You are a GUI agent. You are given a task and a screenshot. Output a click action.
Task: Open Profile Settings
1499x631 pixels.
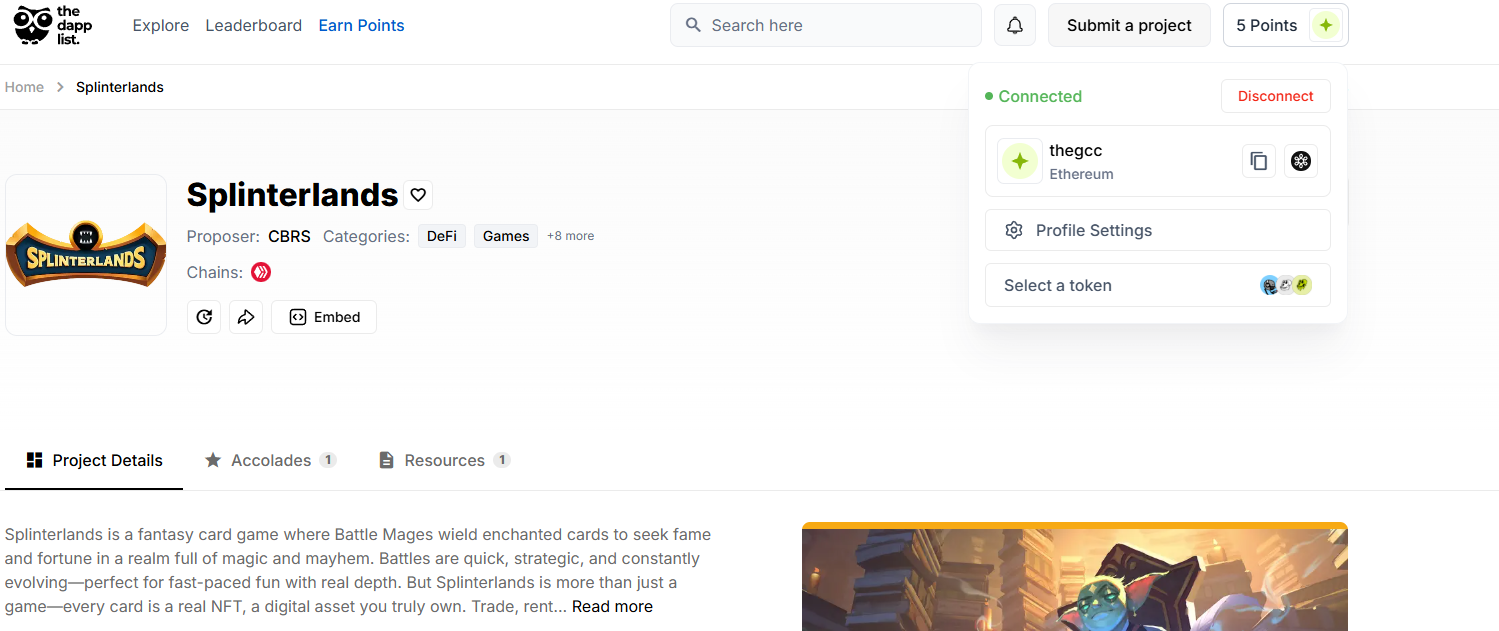[x=1158, y=230]
